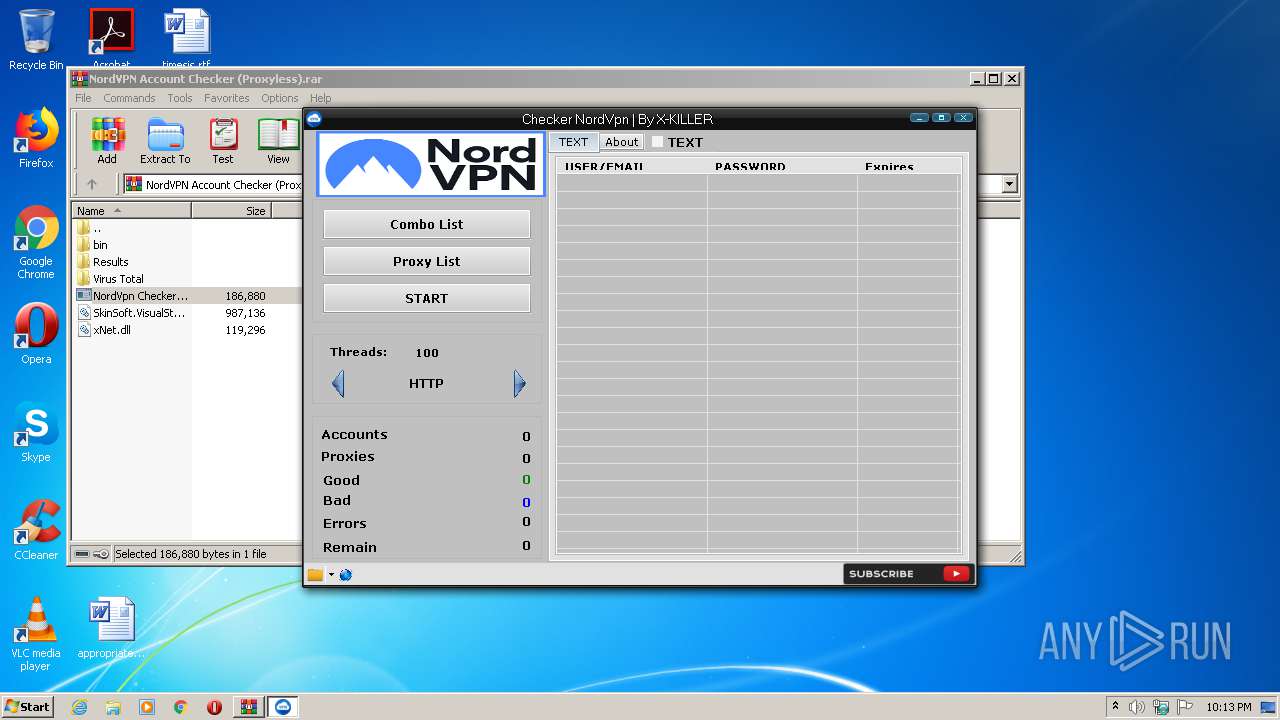Screen dimensions: 1280x720
Task: Click the Expires column header
Action: point(908,166)
